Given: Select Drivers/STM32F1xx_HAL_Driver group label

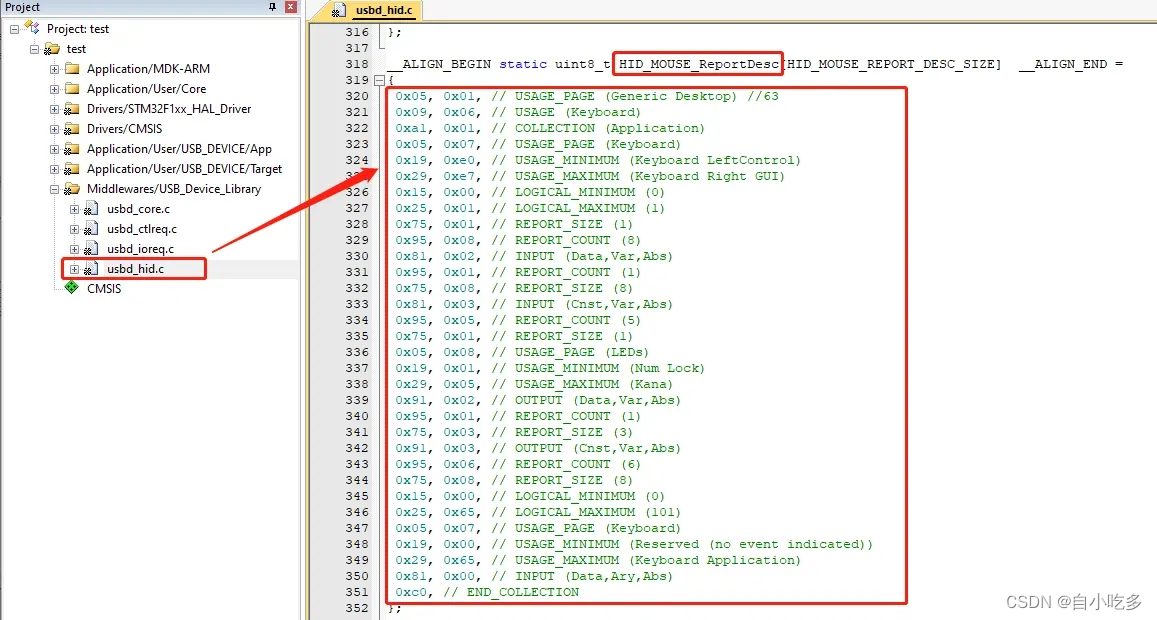Looking at the screenshot, I should tap(169, 108).
